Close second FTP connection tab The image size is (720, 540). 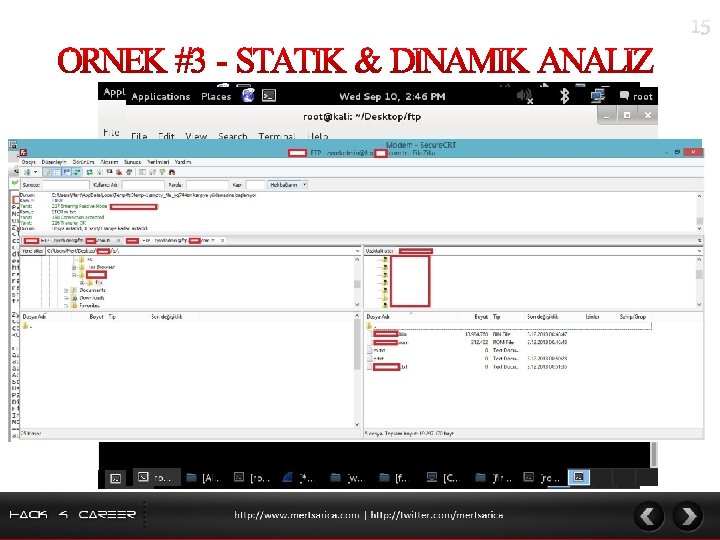click(x=222, y=240)
